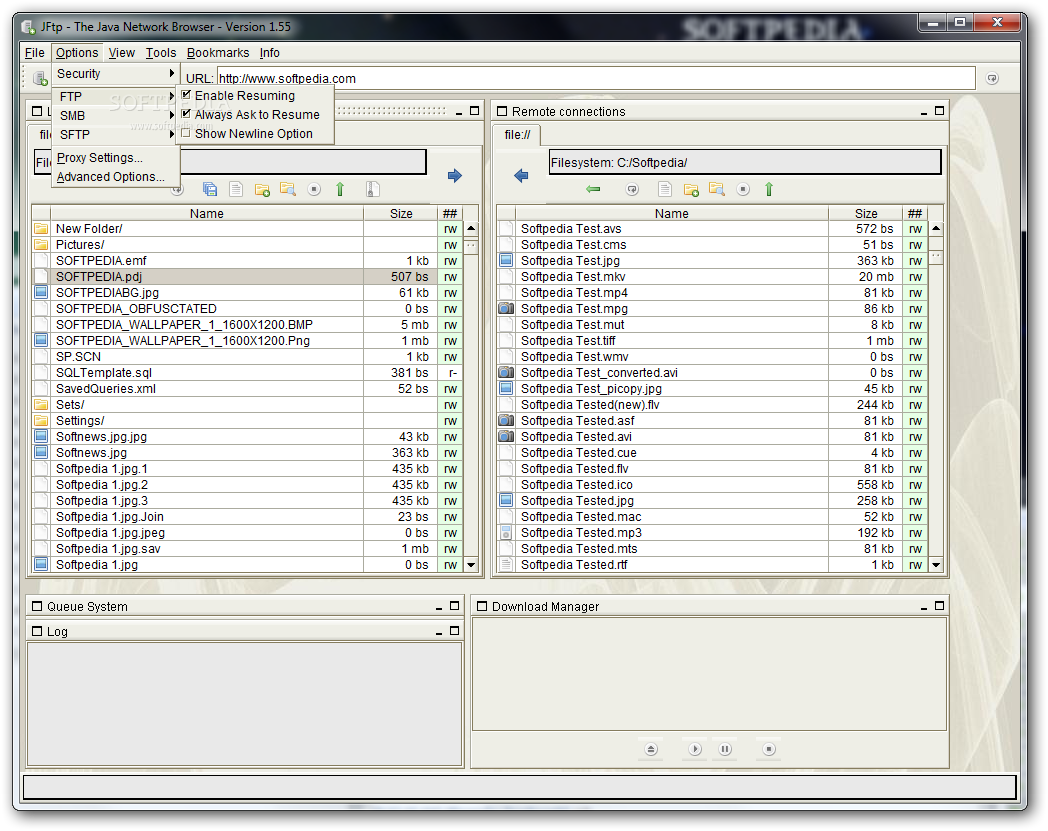Click the go button right of URL field

click(993, 78)
